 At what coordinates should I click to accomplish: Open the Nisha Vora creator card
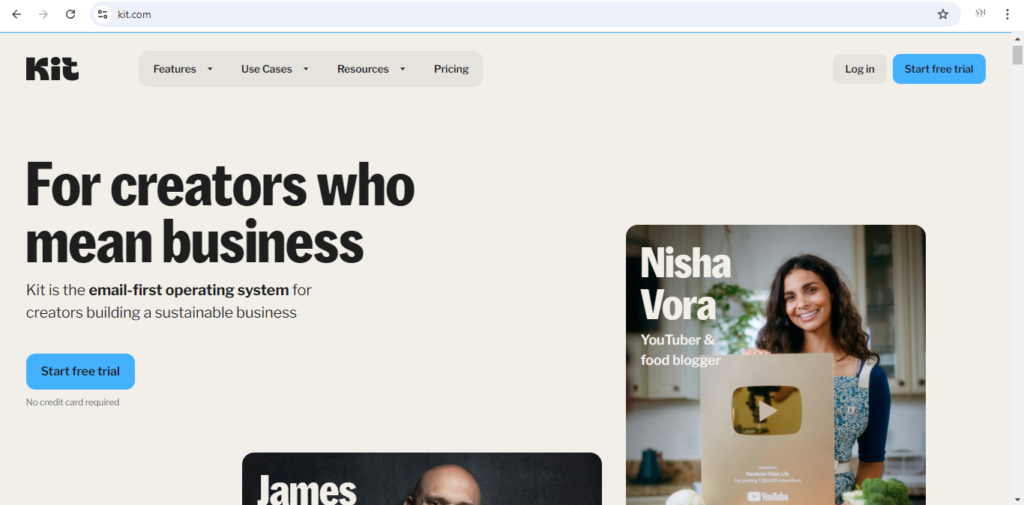775,365
